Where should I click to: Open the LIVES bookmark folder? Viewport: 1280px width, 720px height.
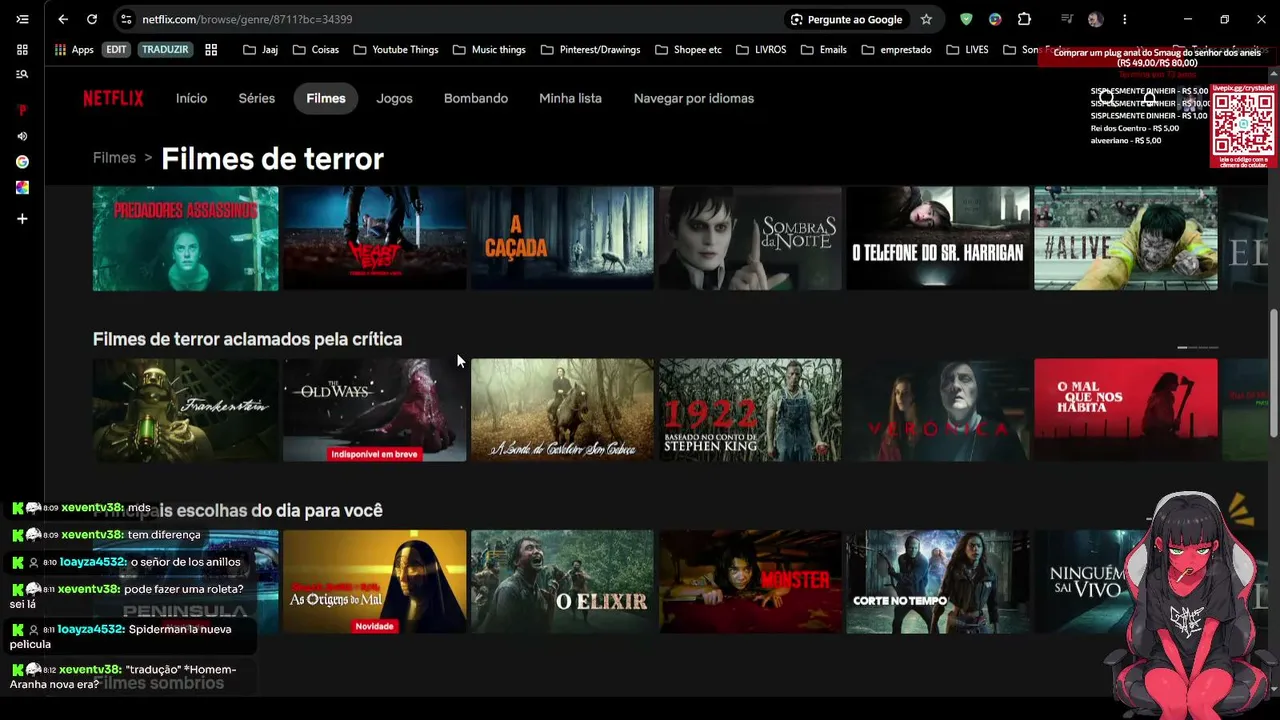[967, 50]
